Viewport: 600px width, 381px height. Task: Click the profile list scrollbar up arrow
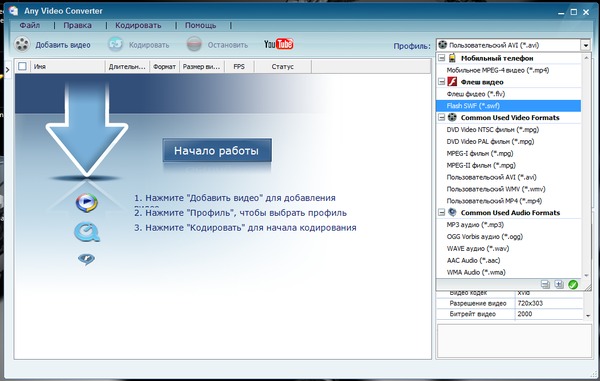(x=586, y=58)
